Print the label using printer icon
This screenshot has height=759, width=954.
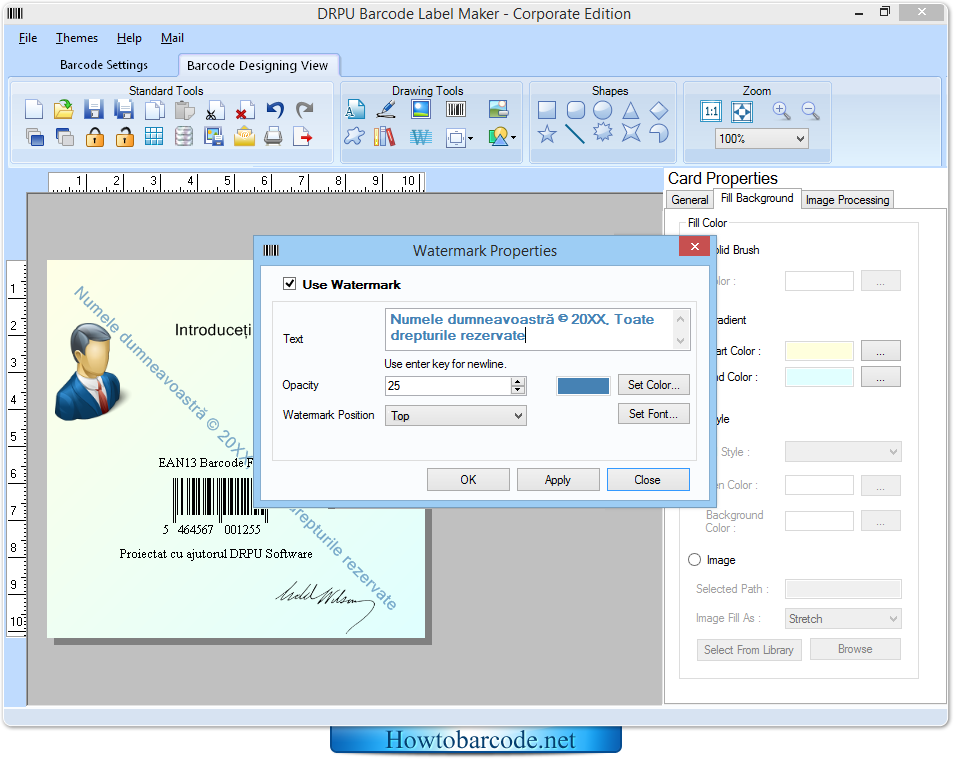click(x=273, y=137)
